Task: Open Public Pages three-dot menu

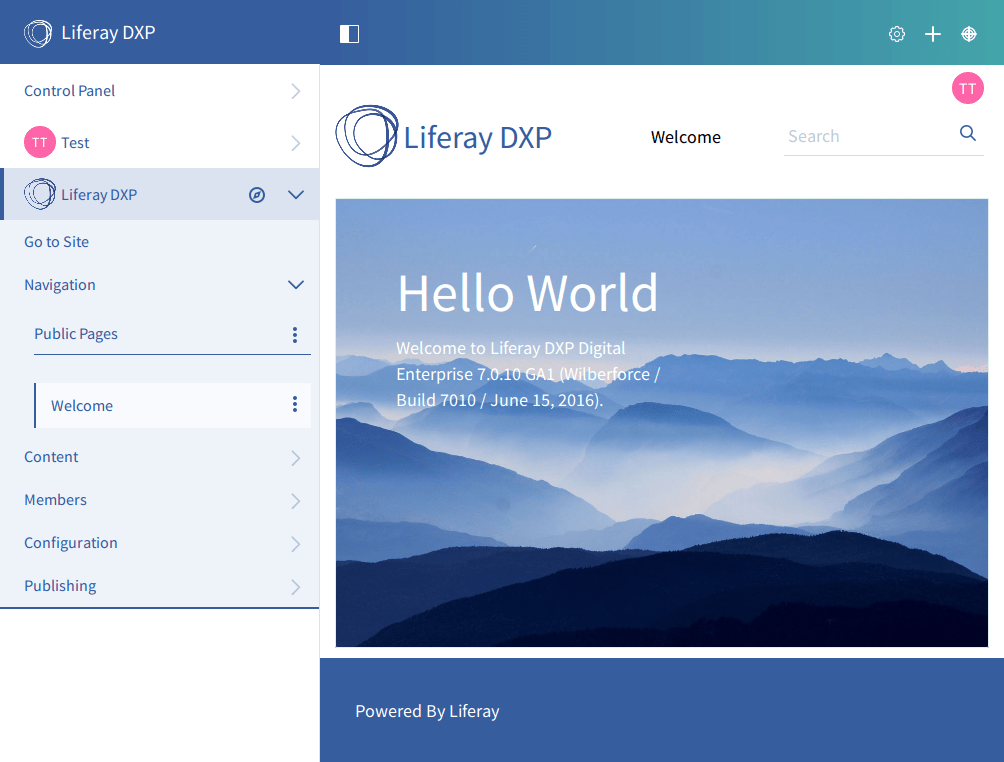Action: coord(295,334)
